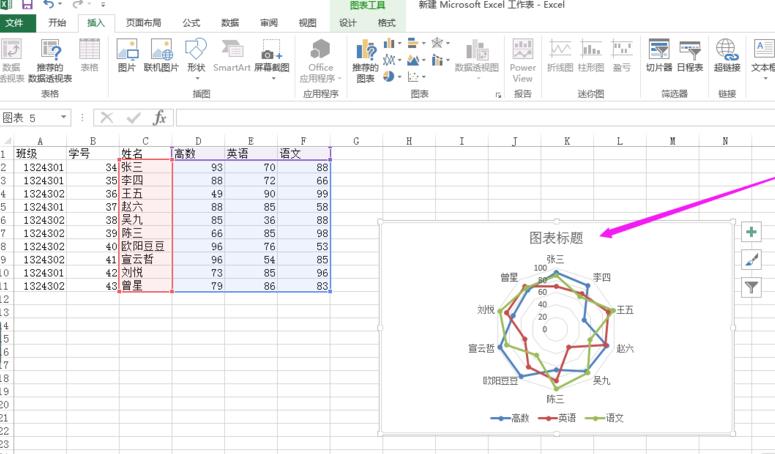Image resolution: width=775 pixels, height=454 pixels.
Task: Click the 英语 legend entry
Action: (557, 418)
